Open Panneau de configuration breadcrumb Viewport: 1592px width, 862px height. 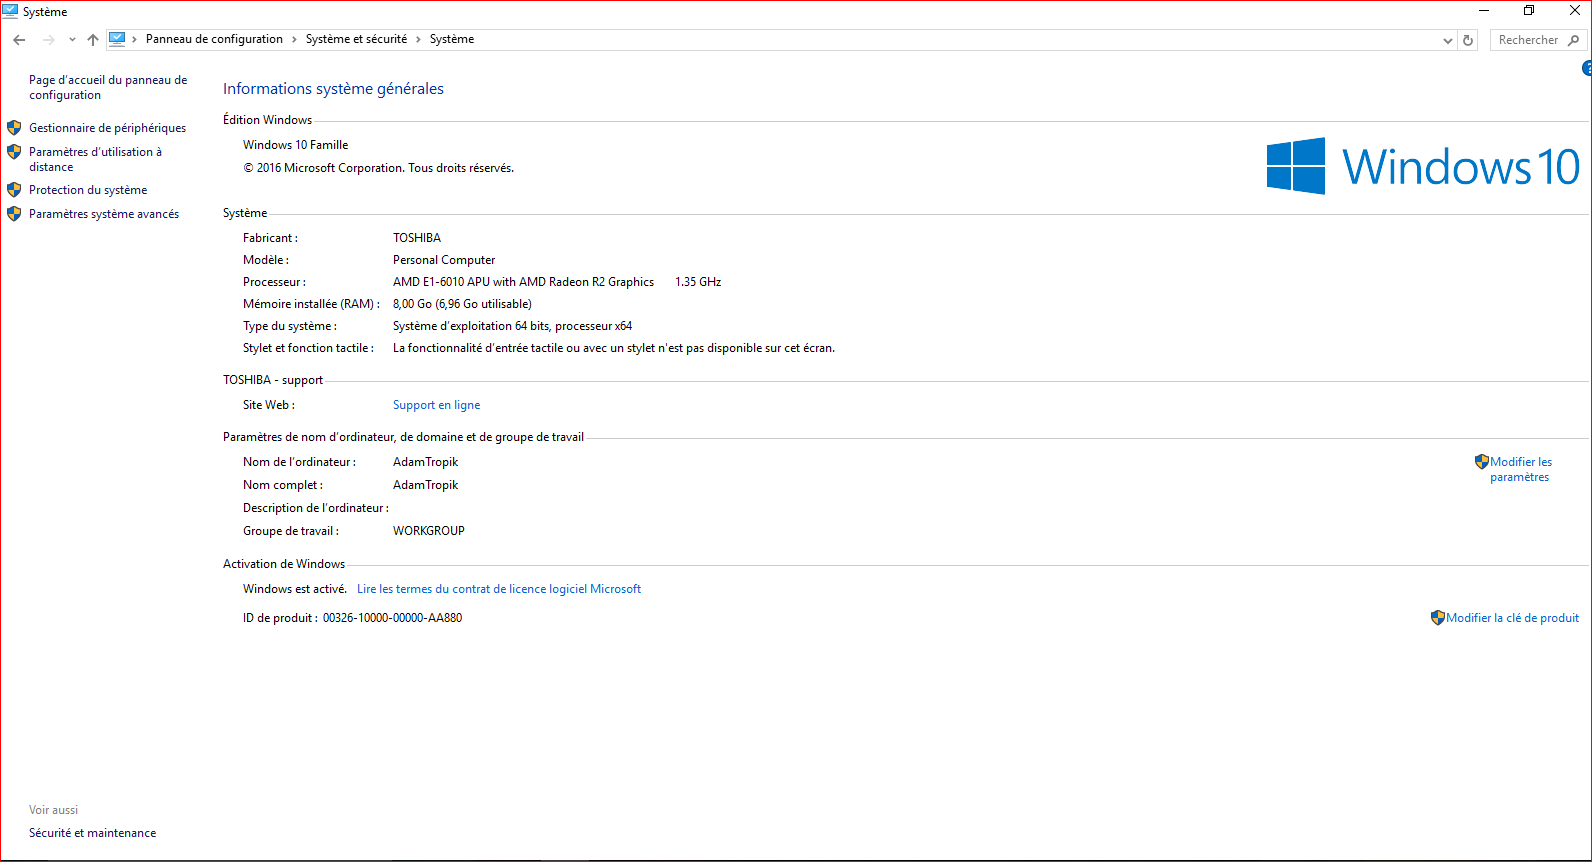click(x=214, y=39)
